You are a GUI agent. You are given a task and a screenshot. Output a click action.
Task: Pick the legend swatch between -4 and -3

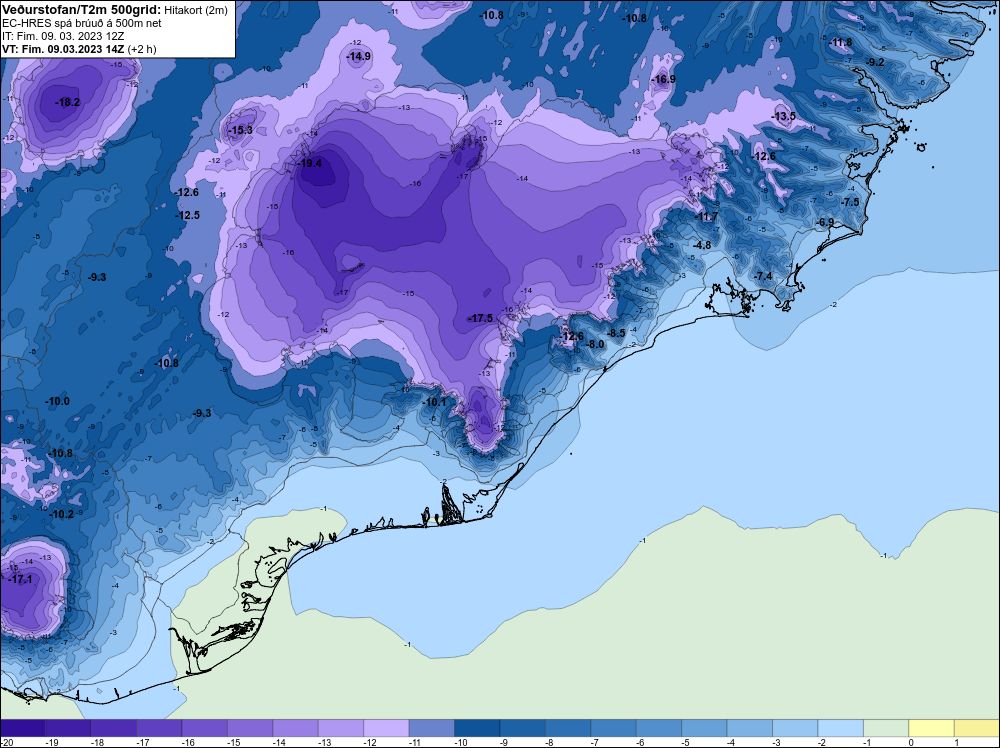click(750, 728)
